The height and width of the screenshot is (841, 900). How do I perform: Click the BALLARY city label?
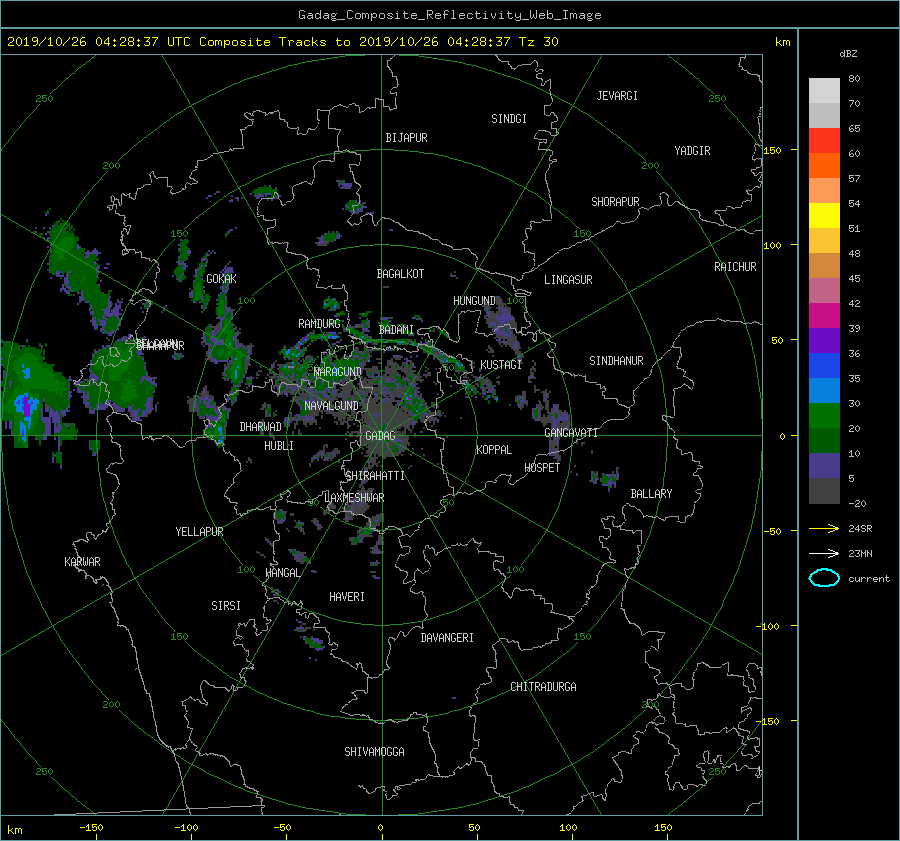click(x=651, y=494)
